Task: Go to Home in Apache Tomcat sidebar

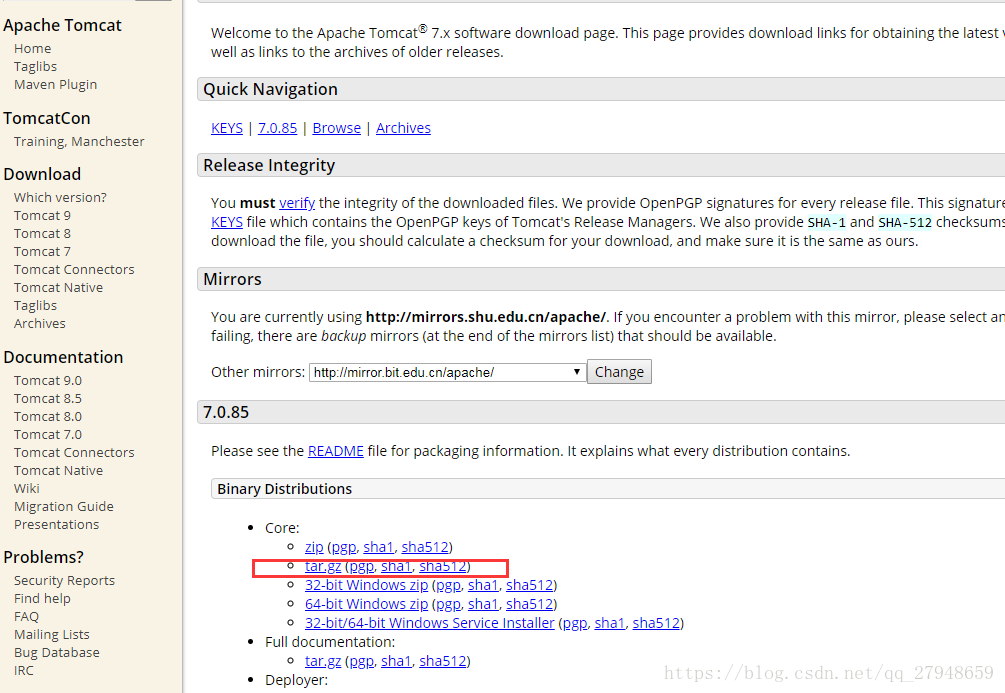Action: [33, 49]
